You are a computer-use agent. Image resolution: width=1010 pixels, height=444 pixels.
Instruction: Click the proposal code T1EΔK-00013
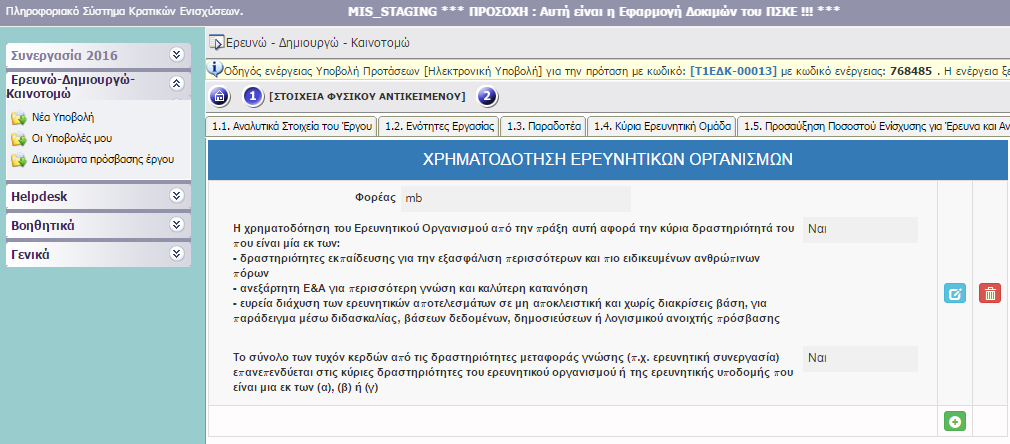733,70
